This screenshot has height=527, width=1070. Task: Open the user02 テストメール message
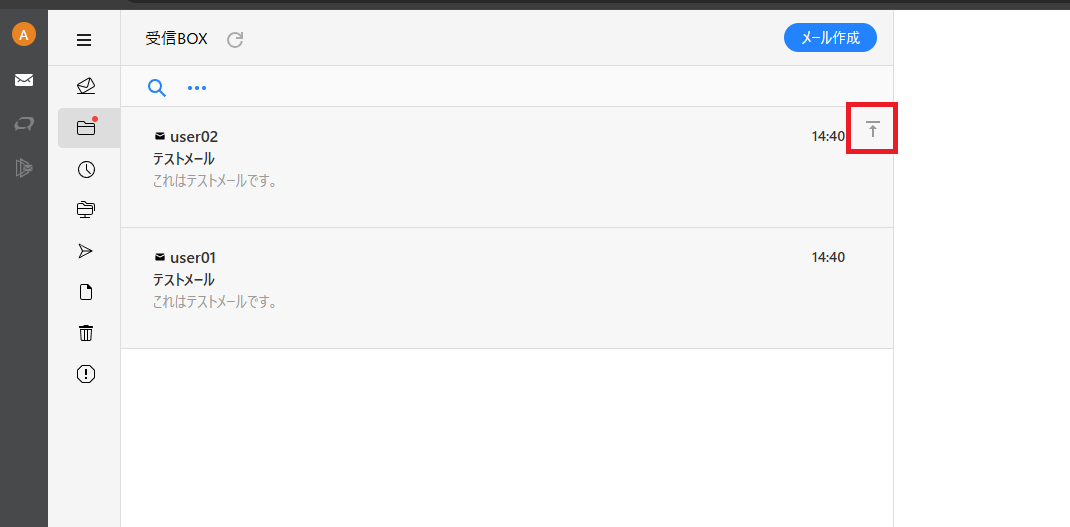click(506, 167)
